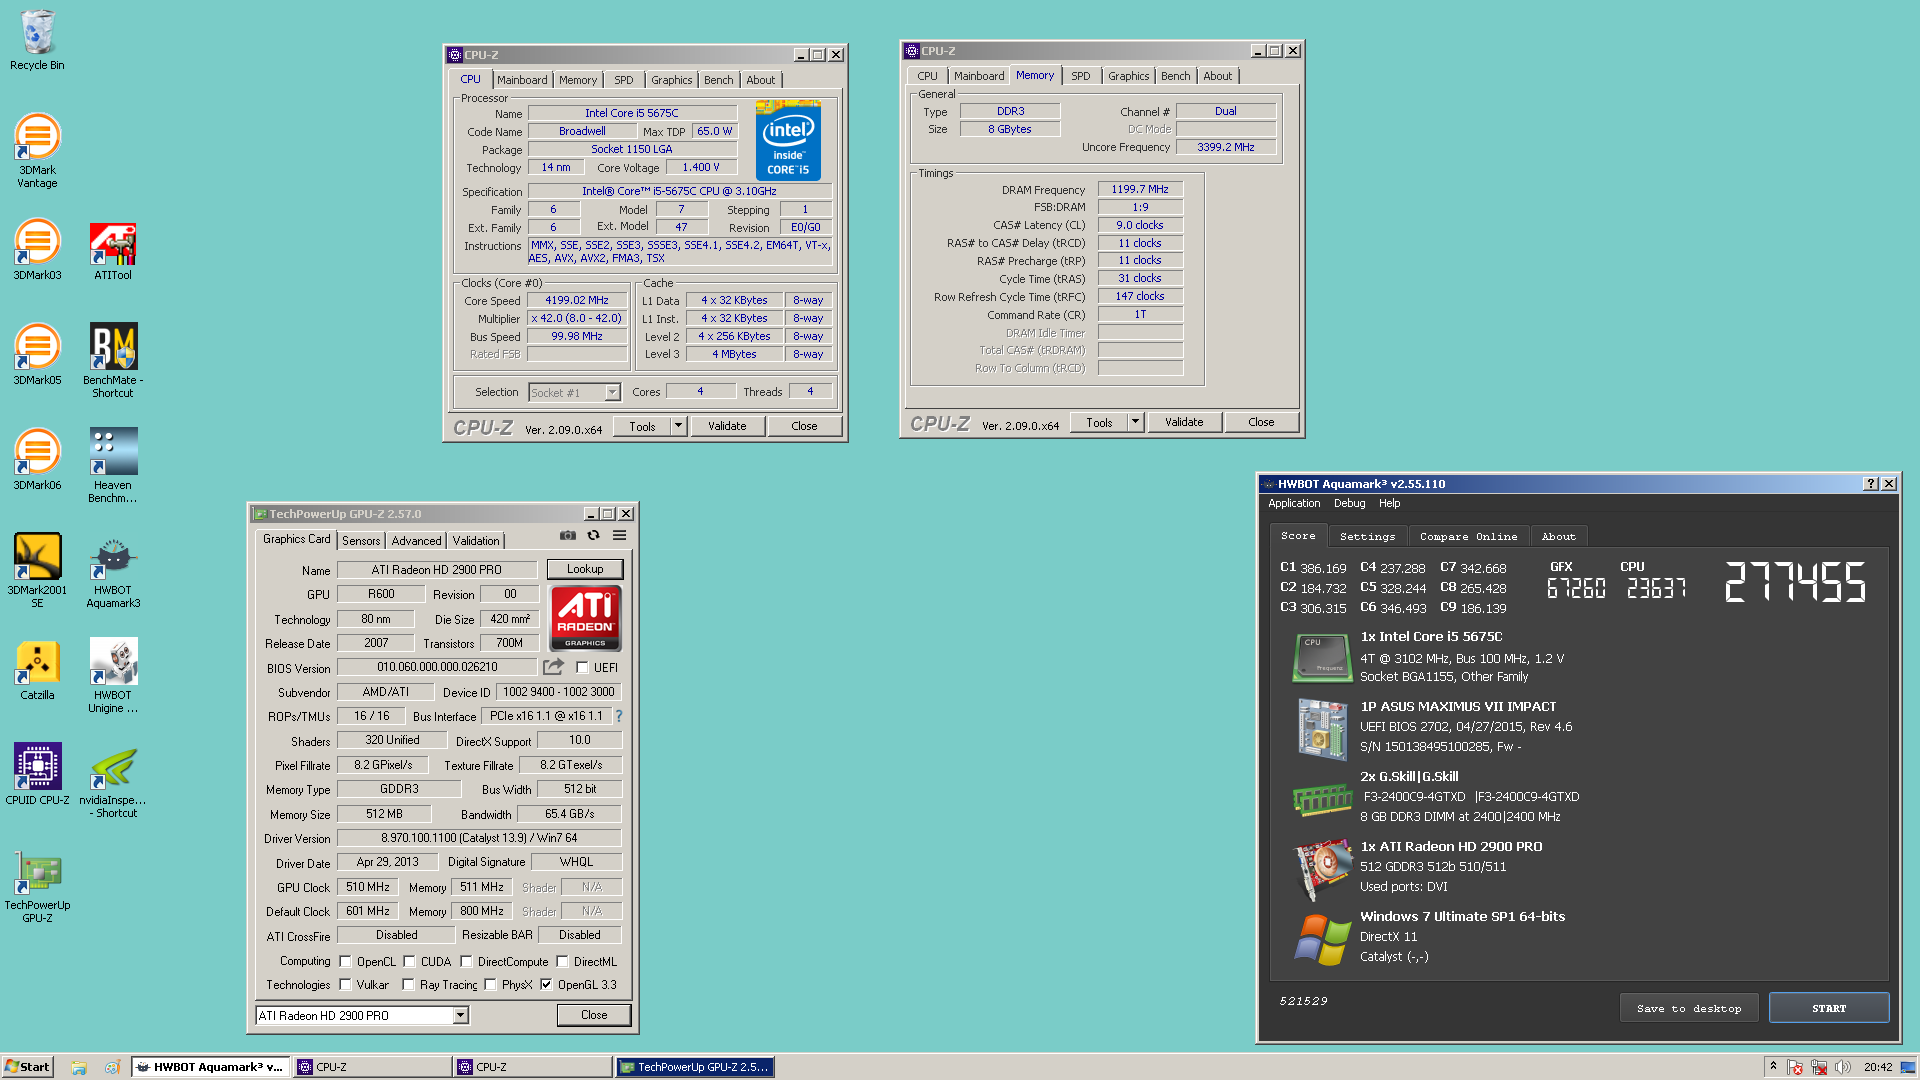Launch HWBOT Aquamark3 desktop shortcut
The height and width of the screenshot is (1080, 1920).
[x=113, y=570]
